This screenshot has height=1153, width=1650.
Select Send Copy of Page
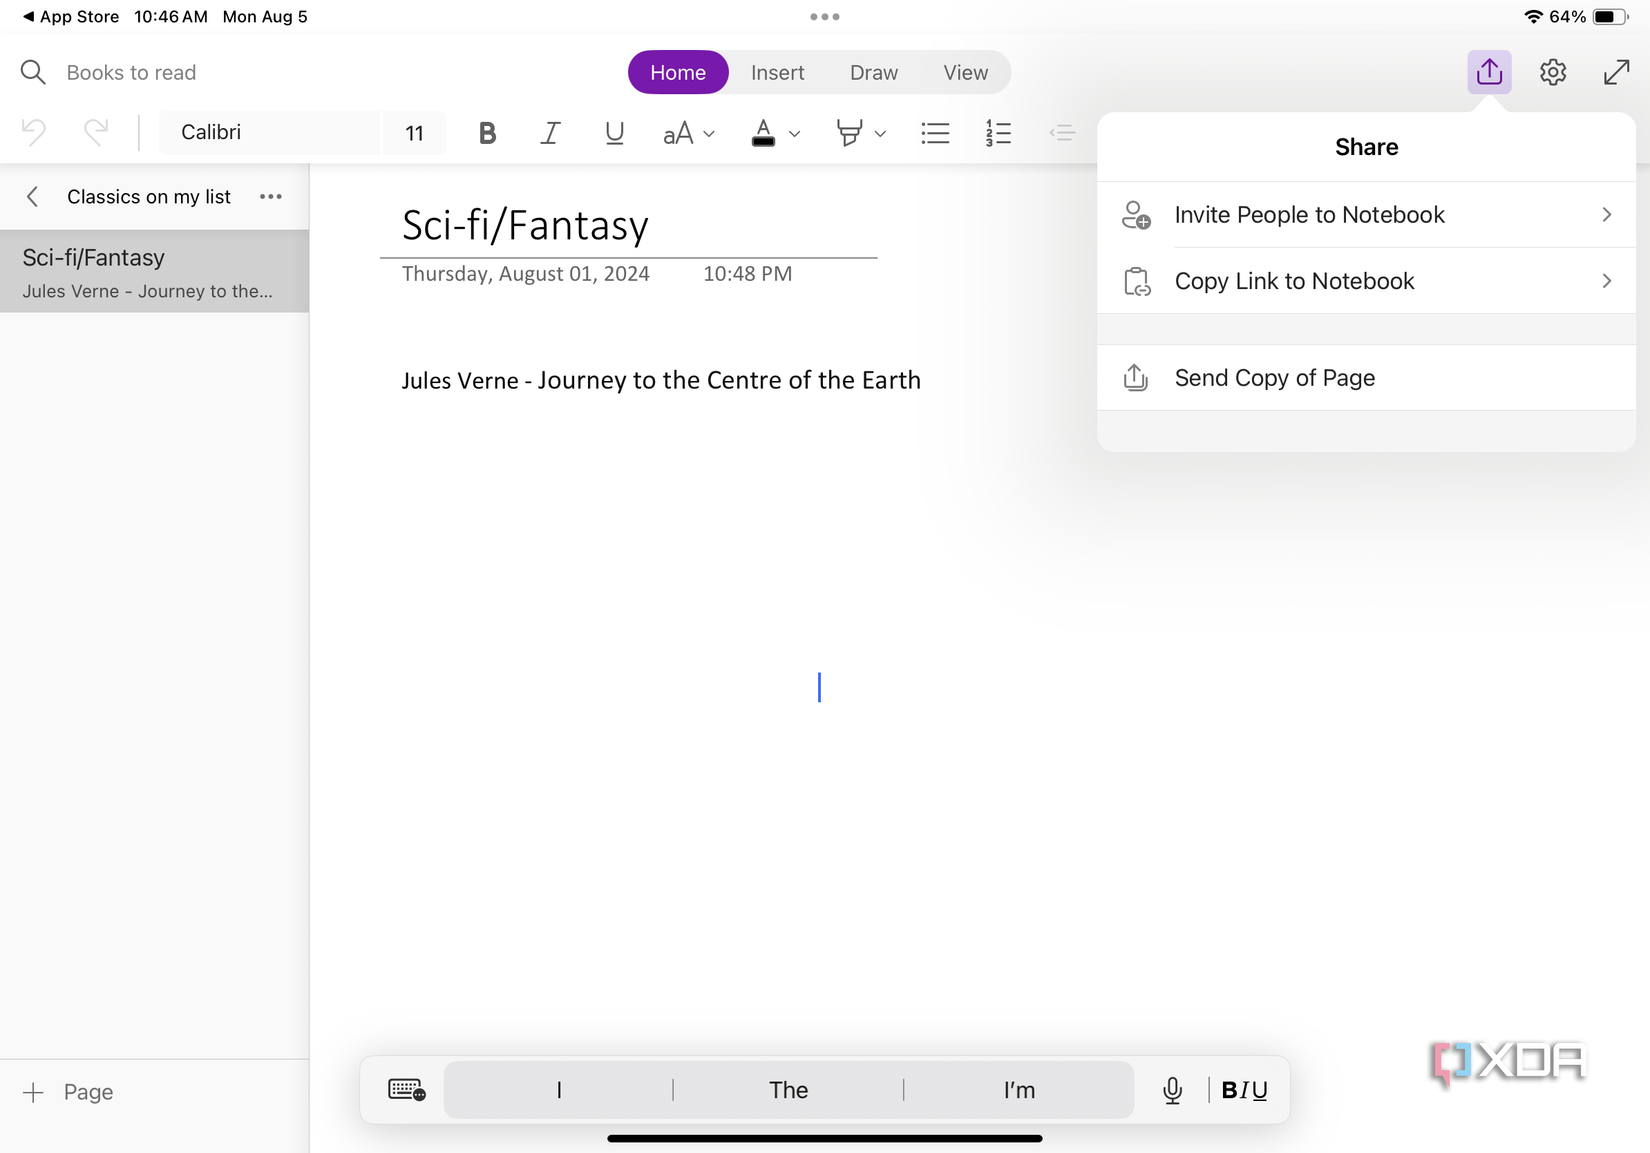1366,378
